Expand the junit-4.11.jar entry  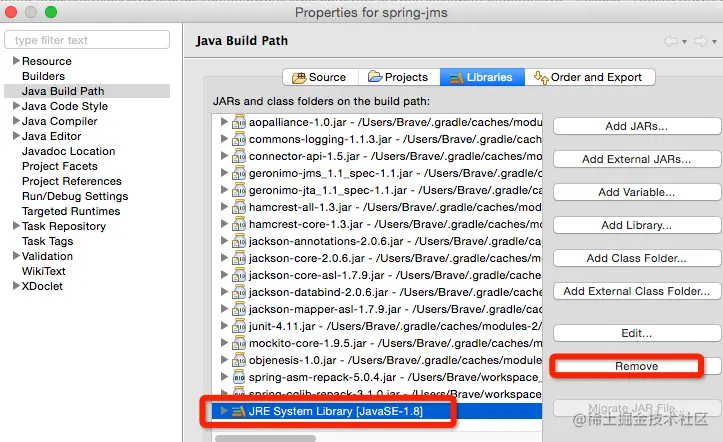click(224, 326)
